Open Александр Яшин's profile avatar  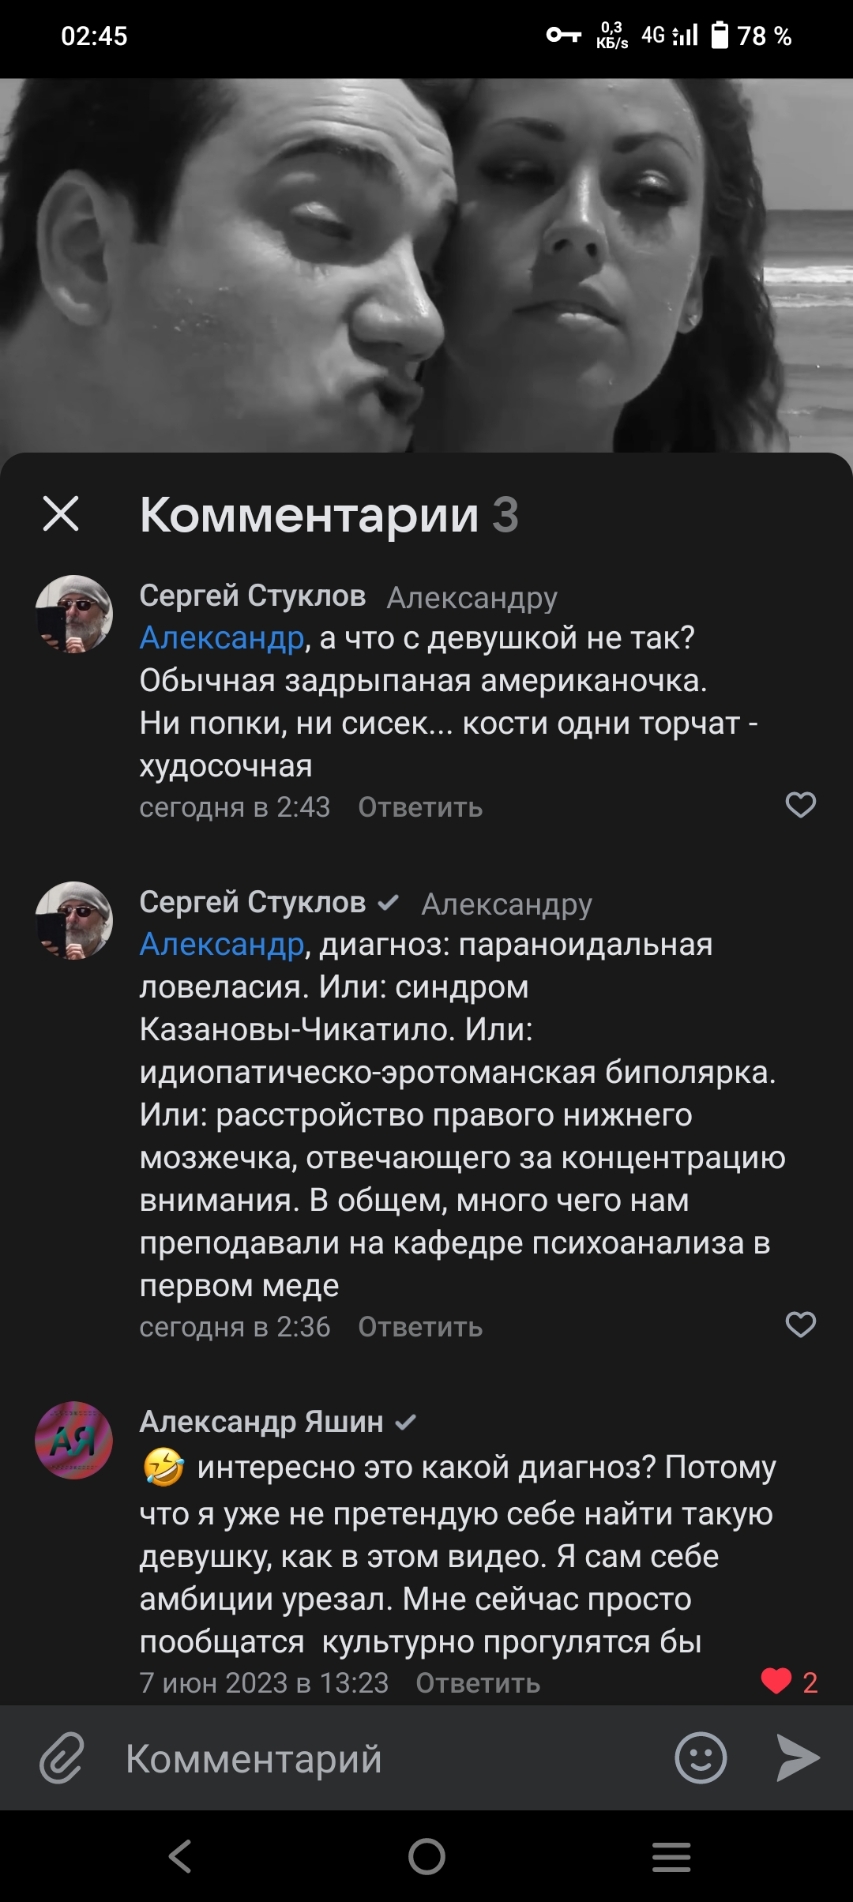tap(74, 1440)
